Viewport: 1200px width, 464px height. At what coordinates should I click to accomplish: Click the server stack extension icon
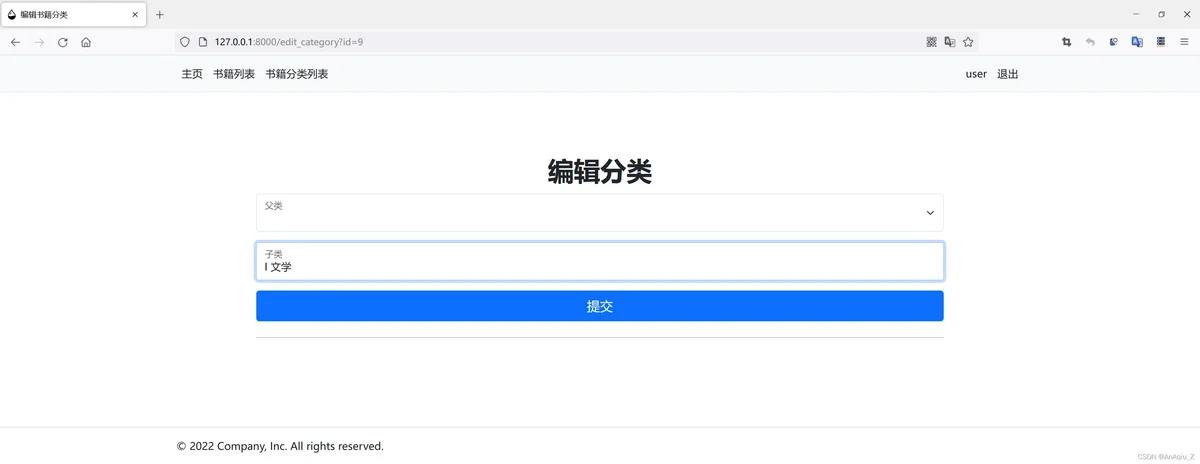[x=1161, y=42]
